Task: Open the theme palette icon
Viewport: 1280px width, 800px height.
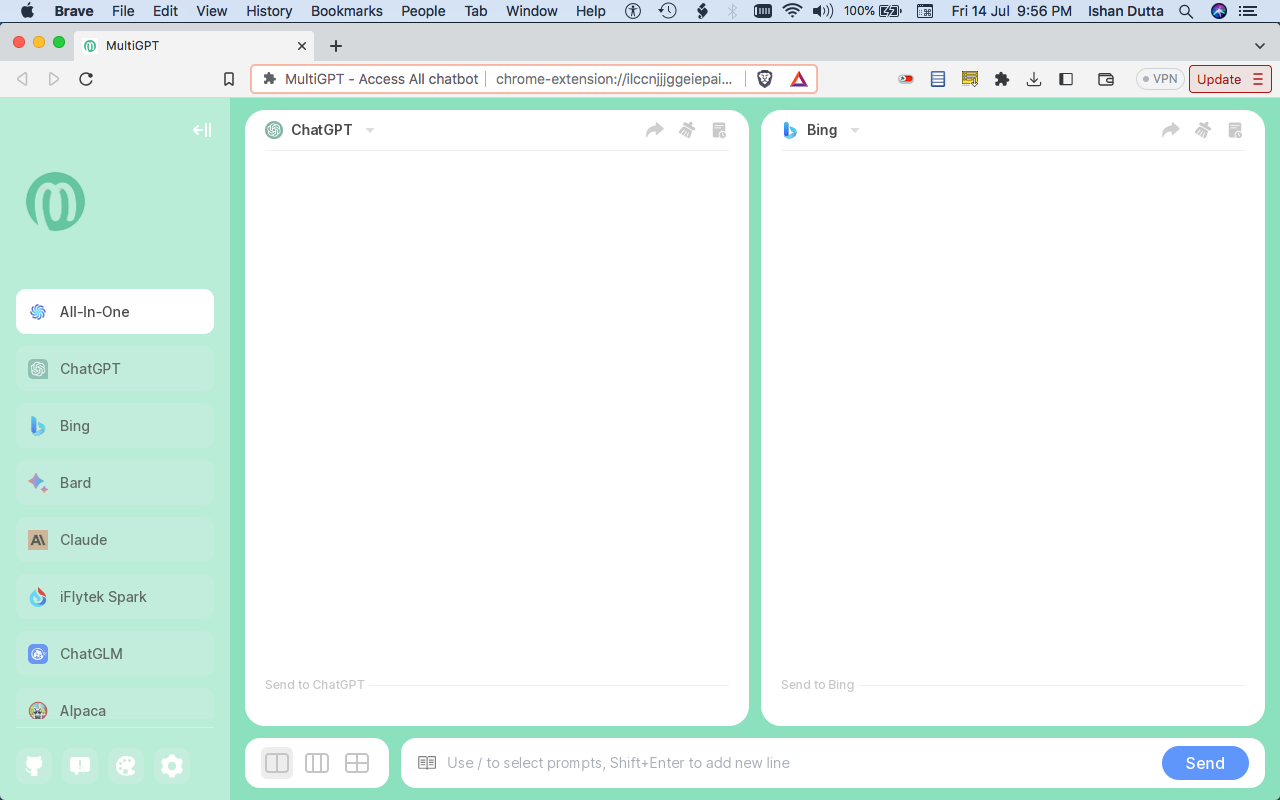Action: click(126, 766)
